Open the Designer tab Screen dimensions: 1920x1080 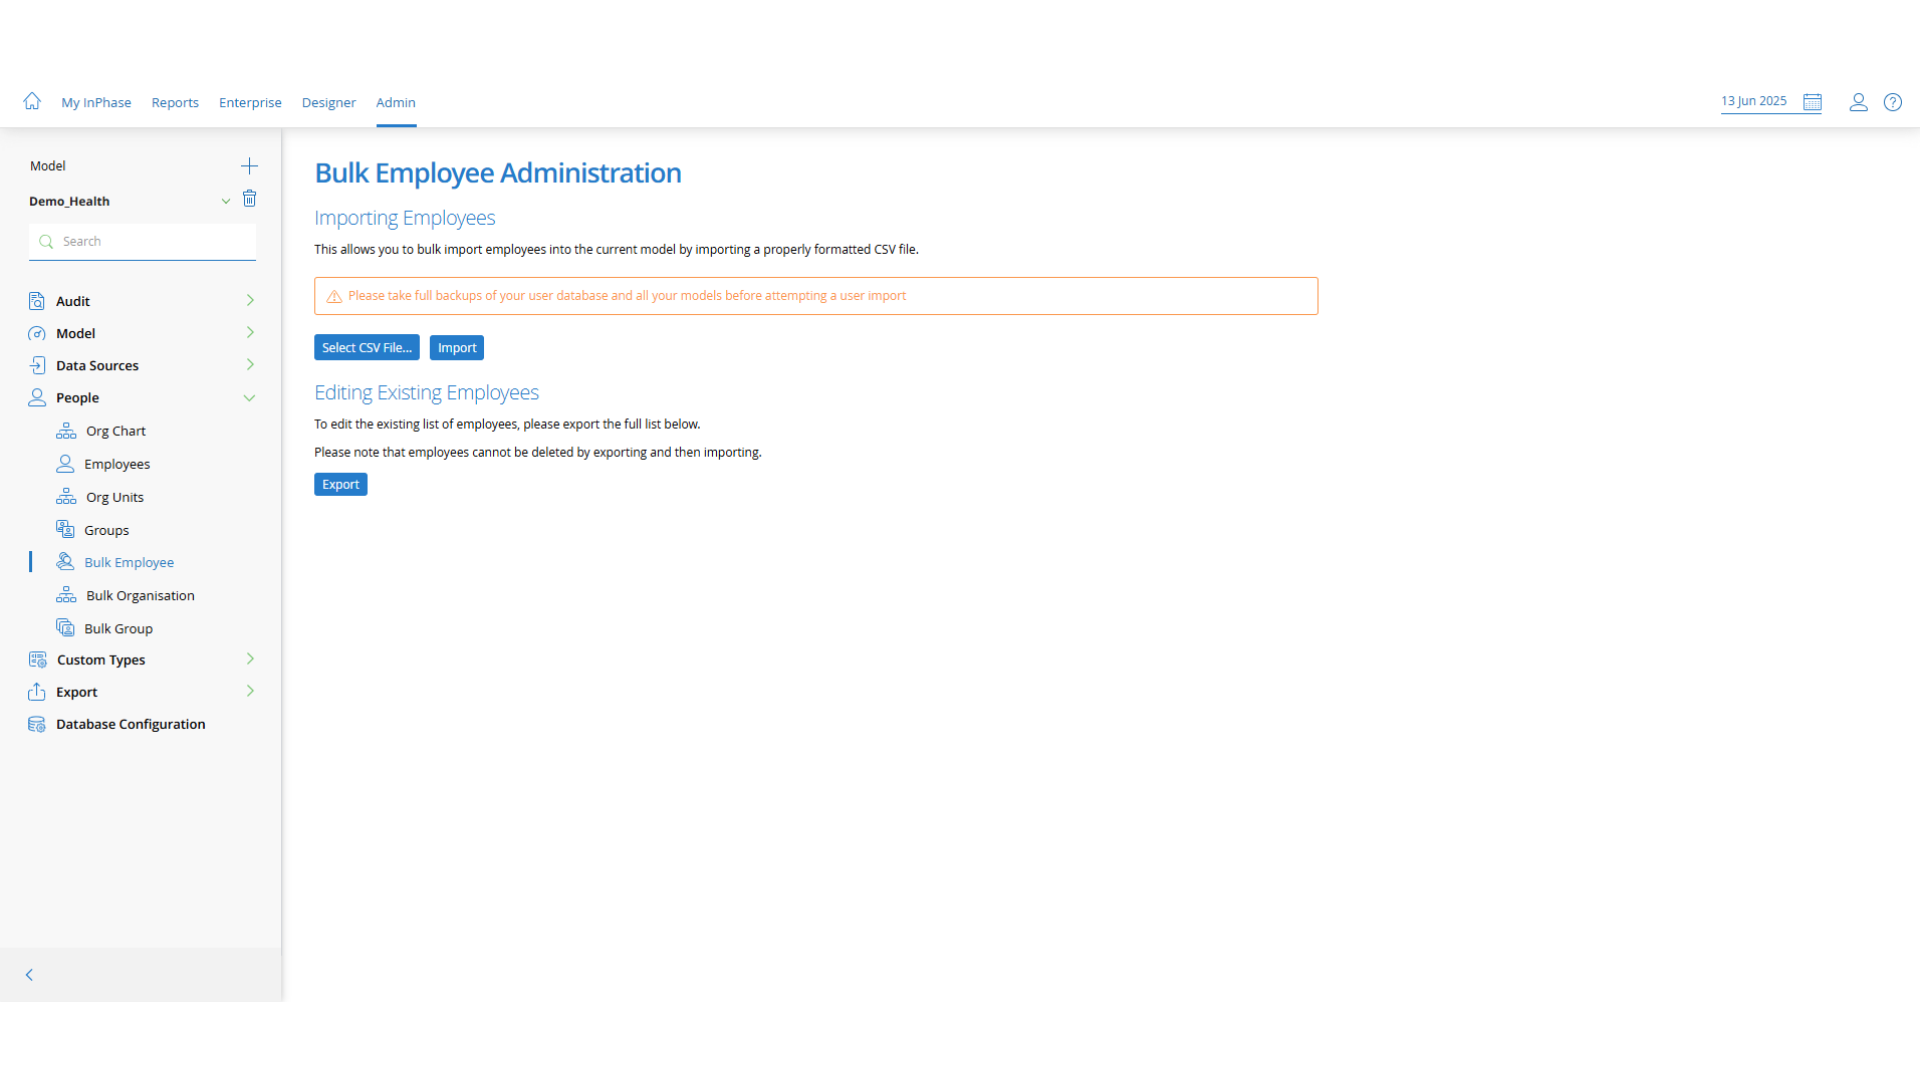(x=329, y=102)
